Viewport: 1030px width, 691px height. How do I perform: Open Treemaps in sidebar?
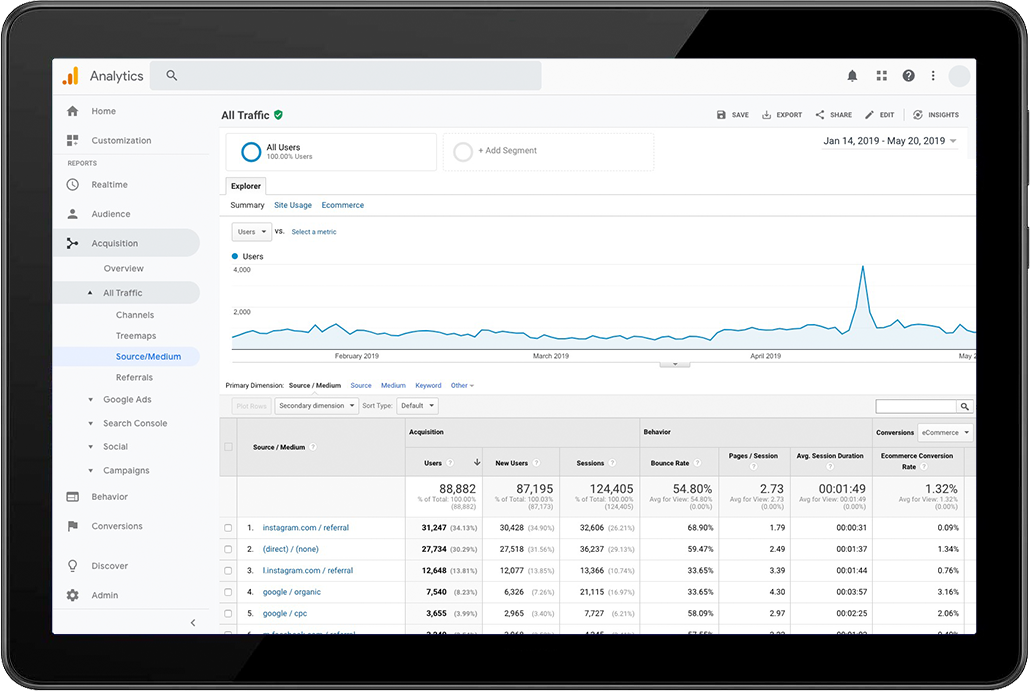click(x=136, y=336)
